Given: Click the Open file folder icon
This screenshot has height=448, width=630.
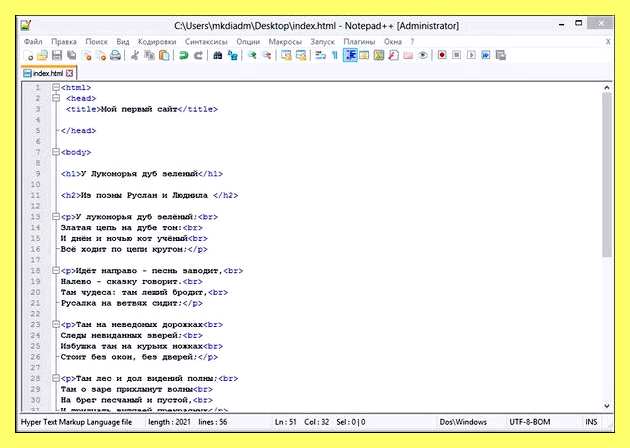Looking at the screenshot, I should point(42,55).
